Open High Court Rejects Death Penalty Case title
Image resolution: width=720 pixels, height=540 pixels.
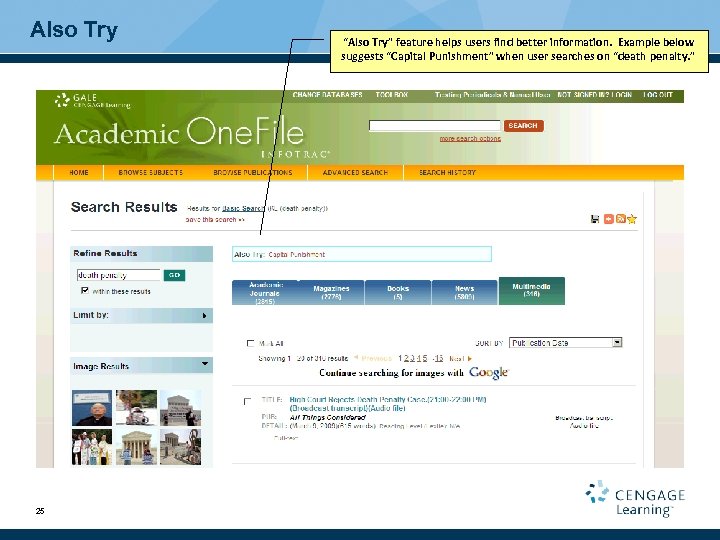(388, 404)
